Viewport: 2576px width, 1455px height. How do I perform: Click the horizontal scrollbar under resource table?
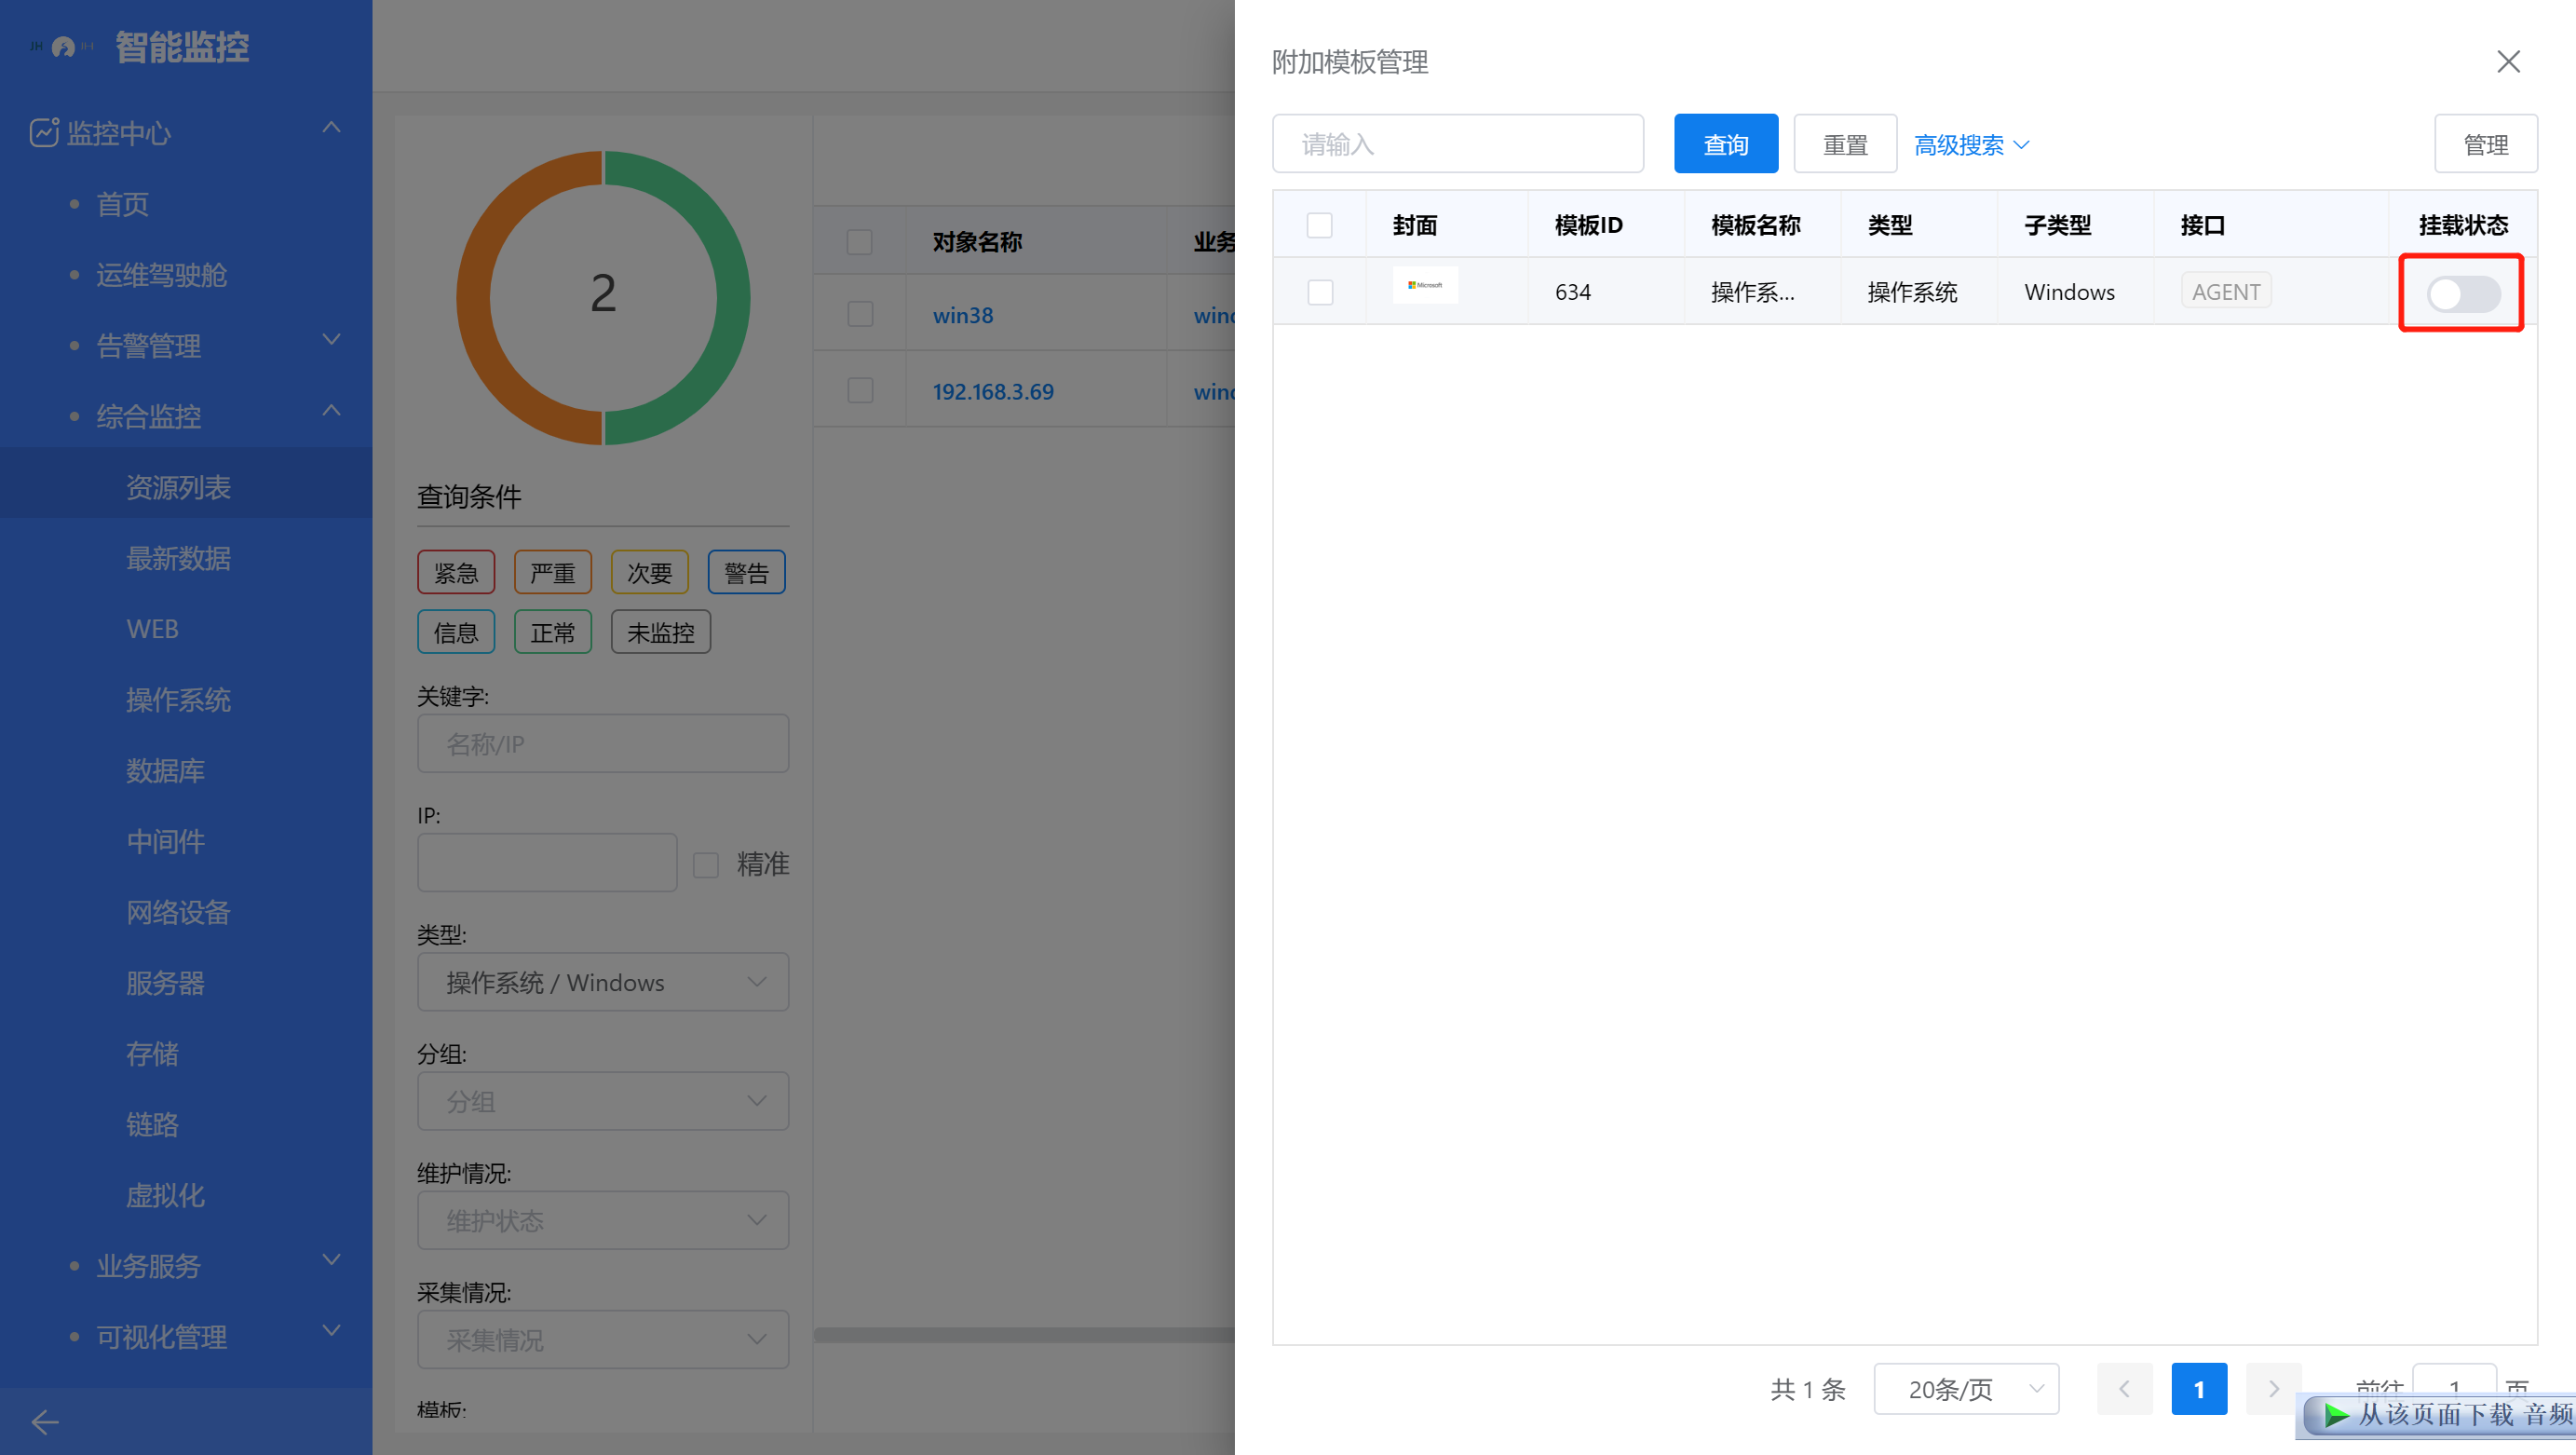pos(1024,1335)
